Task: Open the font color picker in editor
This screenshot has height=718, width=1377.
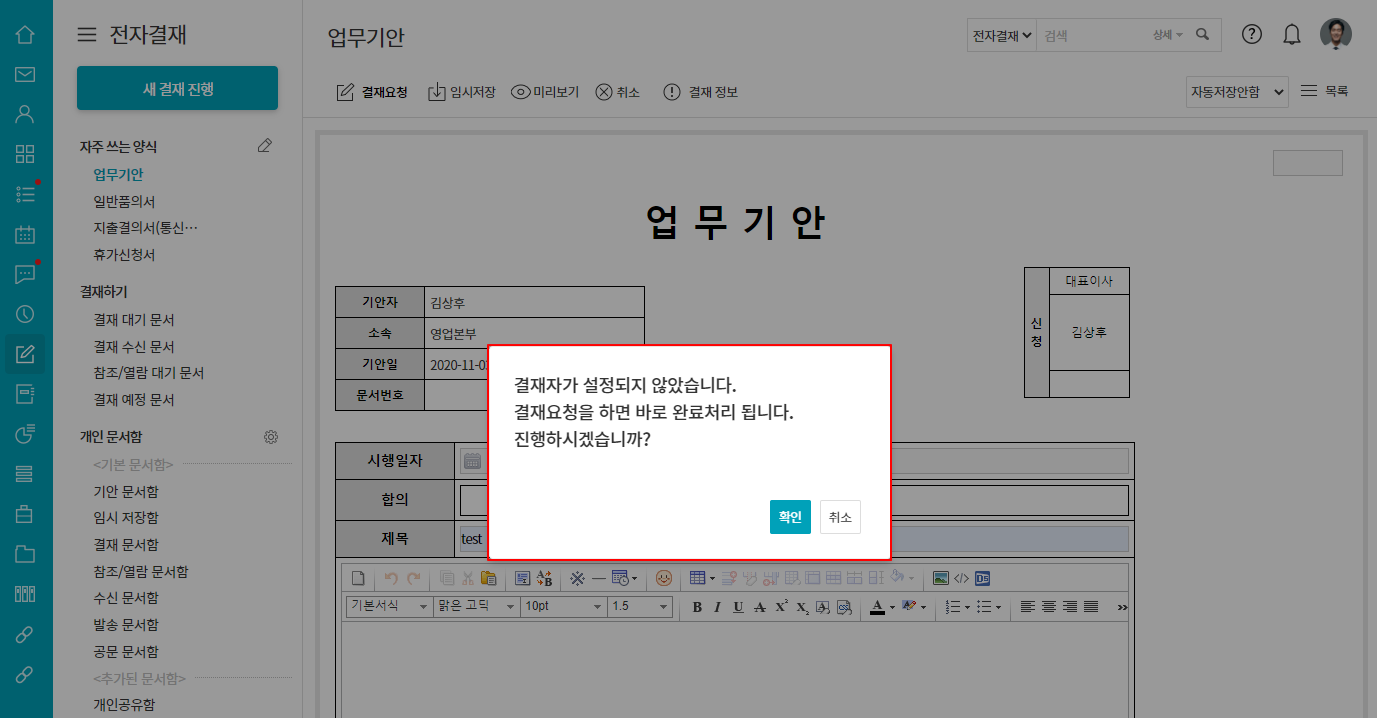Action: click(x=880, y=607)
